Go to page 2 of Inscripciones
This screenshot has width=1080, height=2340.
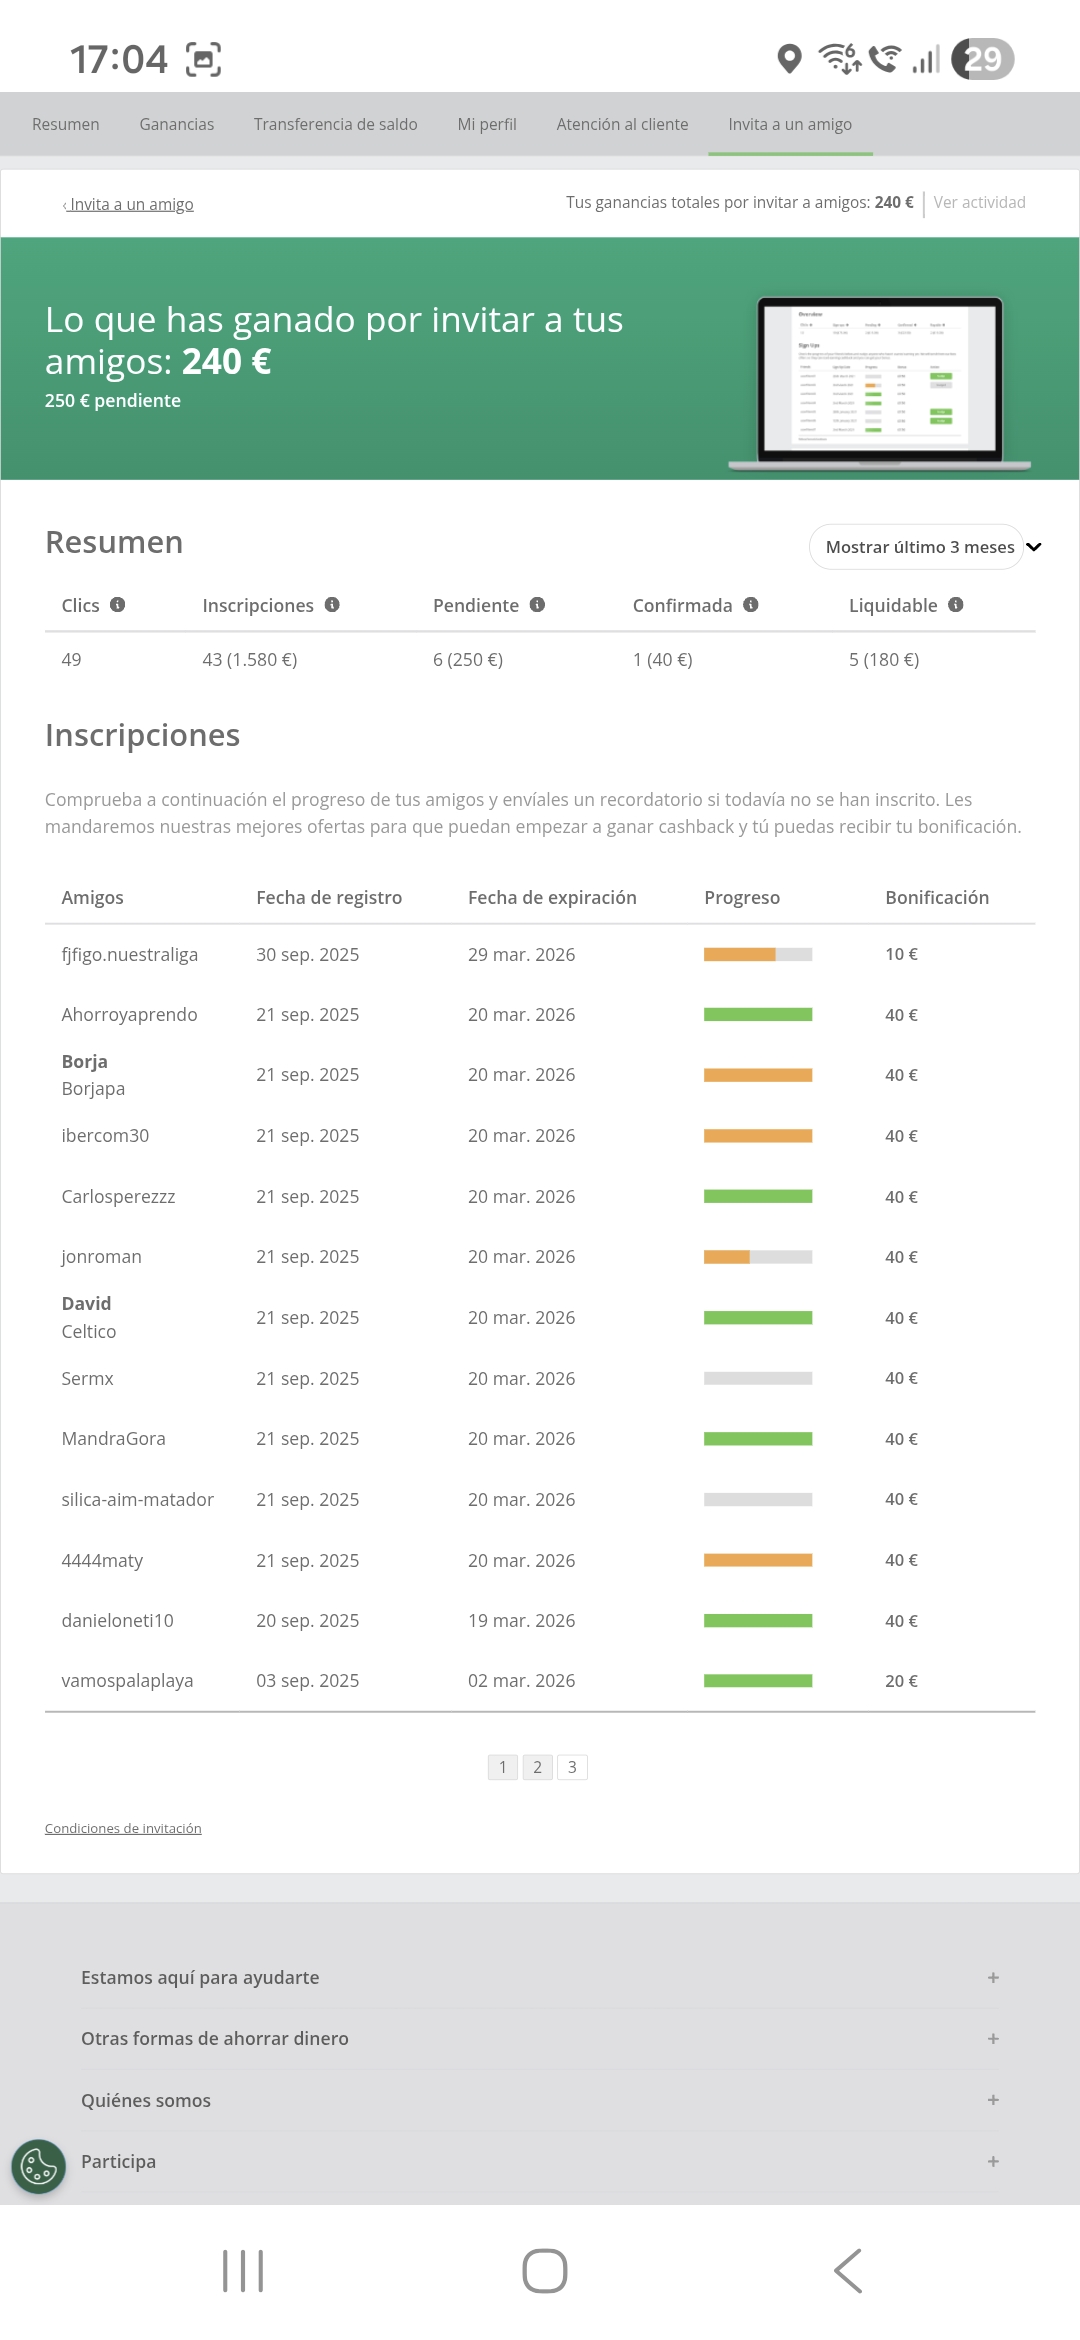537,1767
